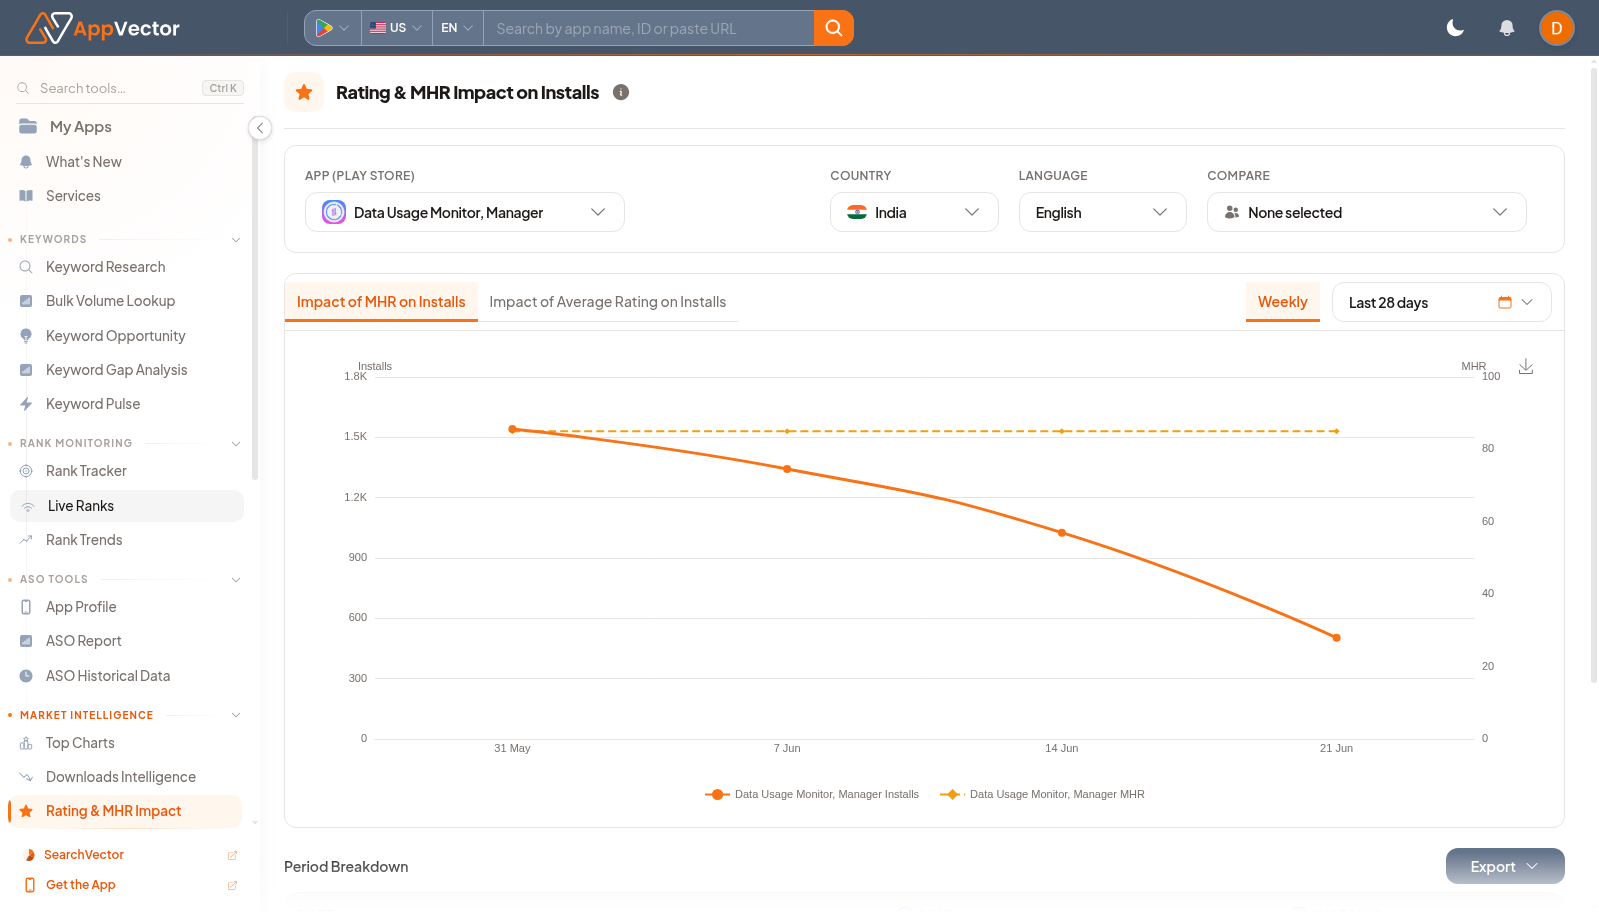Click the page title star icon
Viewport: 1599px width, 912px height.
(304, 92)
